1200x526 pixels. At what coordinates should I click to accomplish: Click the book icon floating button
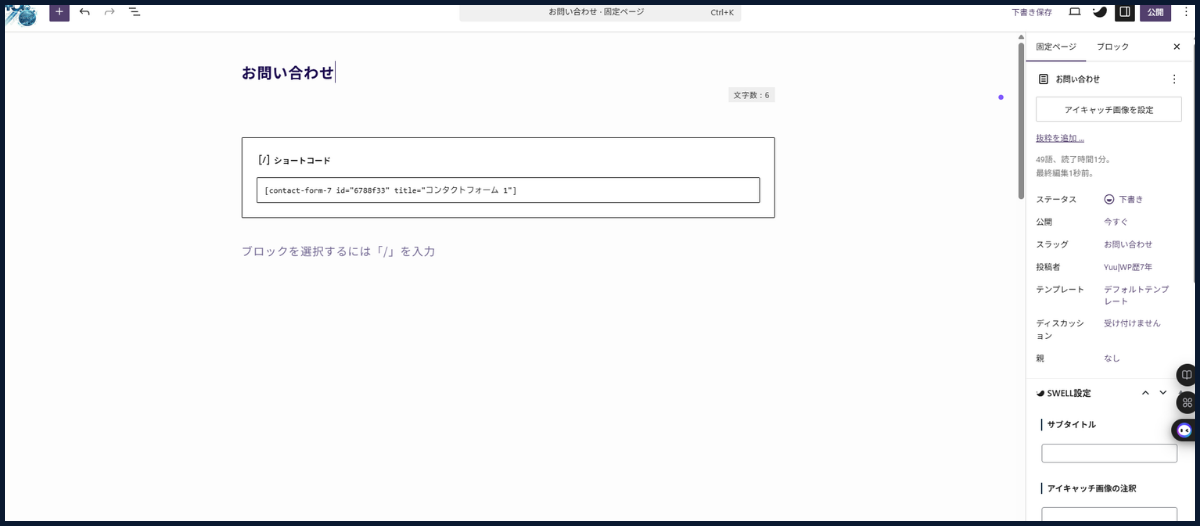tap(1186, 375)
